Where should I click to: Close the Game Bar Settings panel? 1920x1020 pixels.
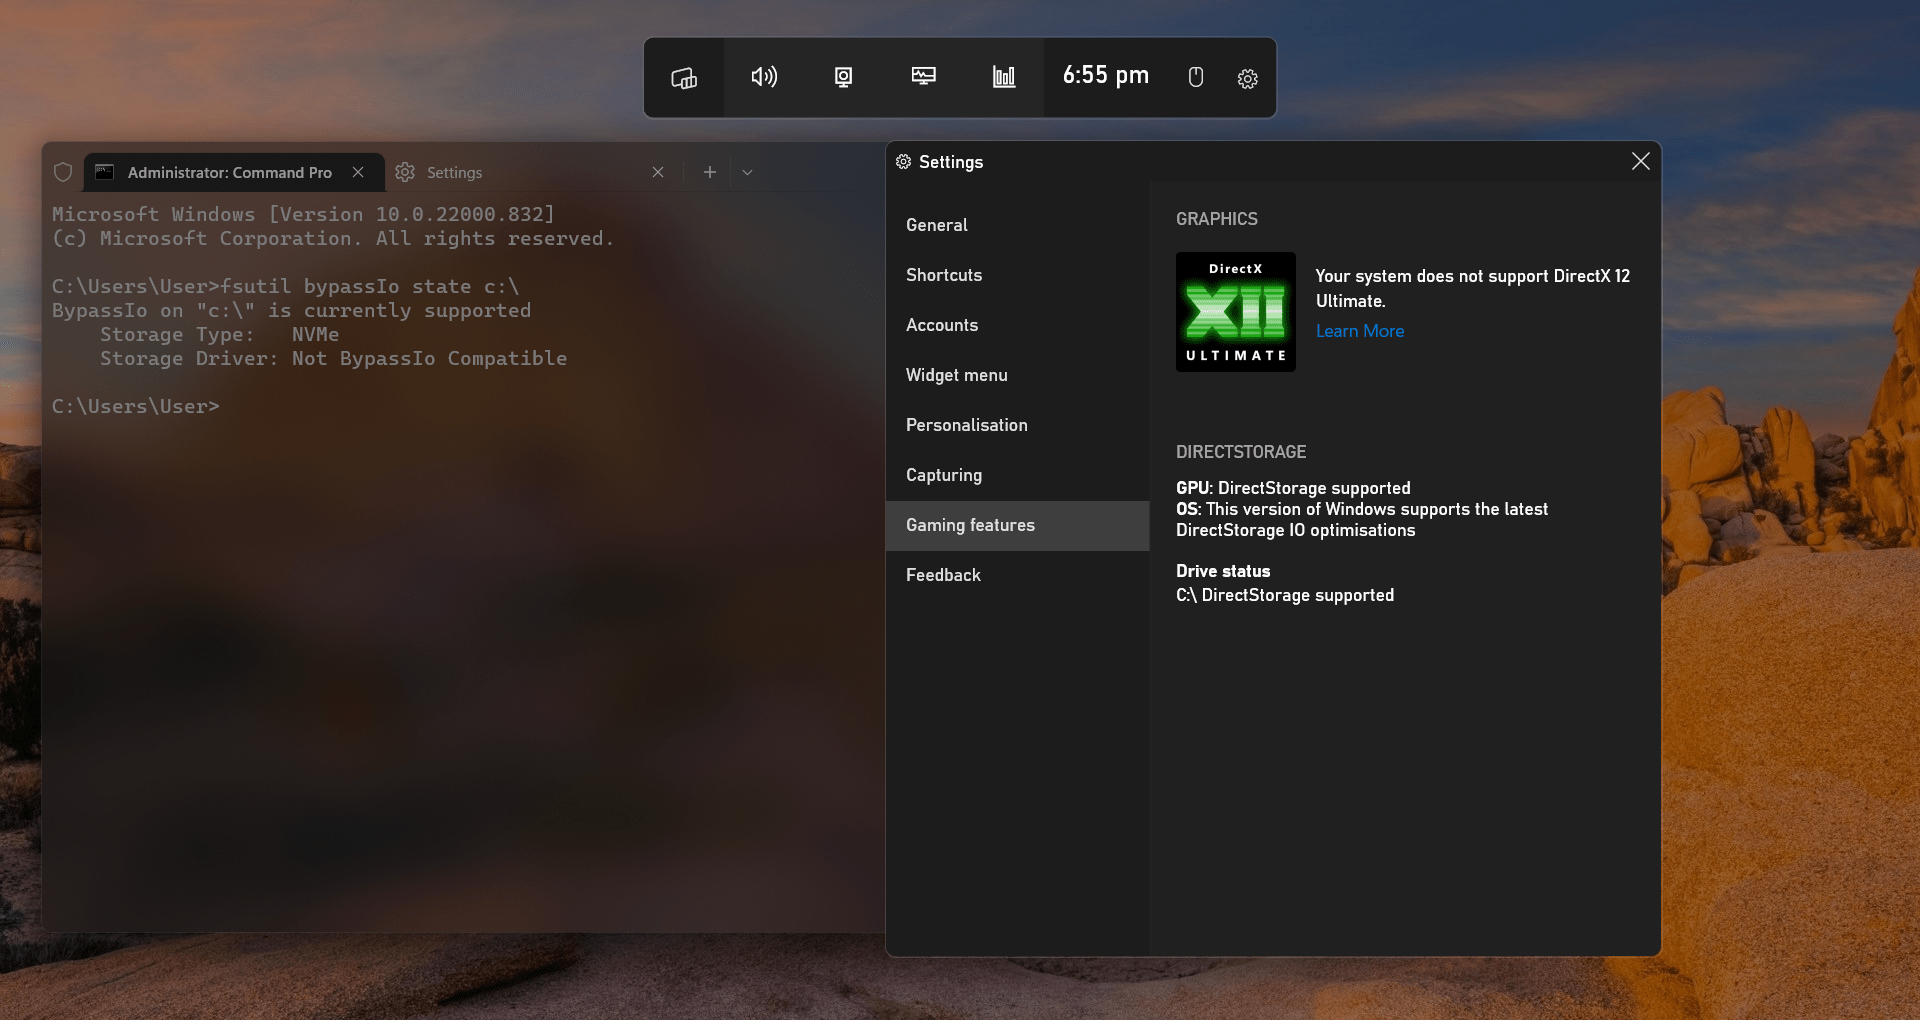(x=1640, y=161)
